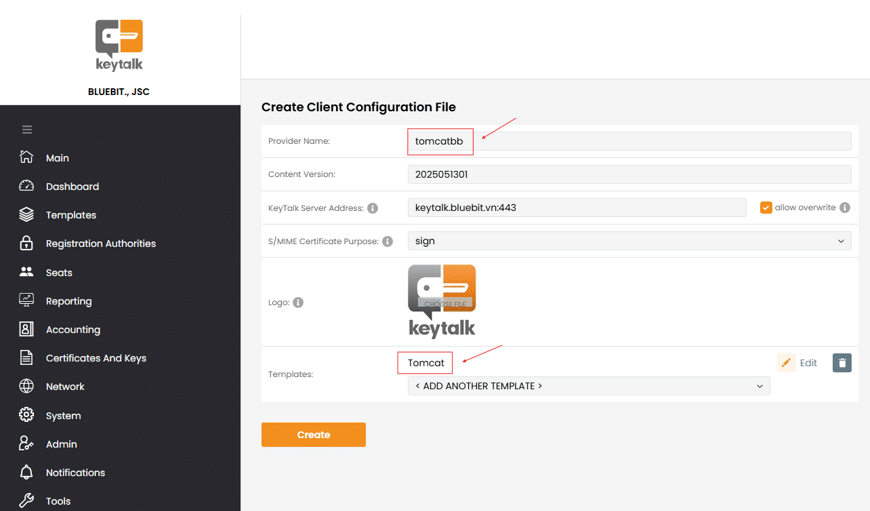870x511 pixels.
Task: Click the info icon next to S/MIME Certificate Purpose
Action: (387, 241)
